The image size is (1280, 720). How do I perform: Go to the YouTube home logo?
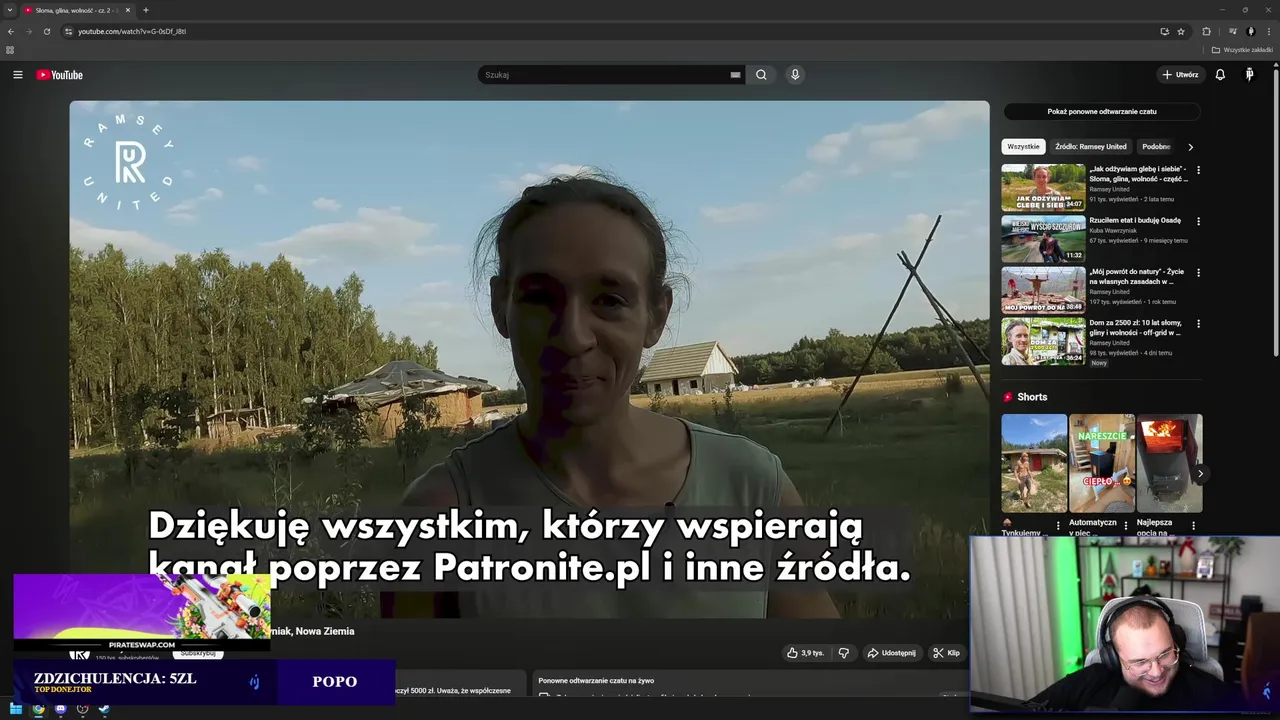60,75
